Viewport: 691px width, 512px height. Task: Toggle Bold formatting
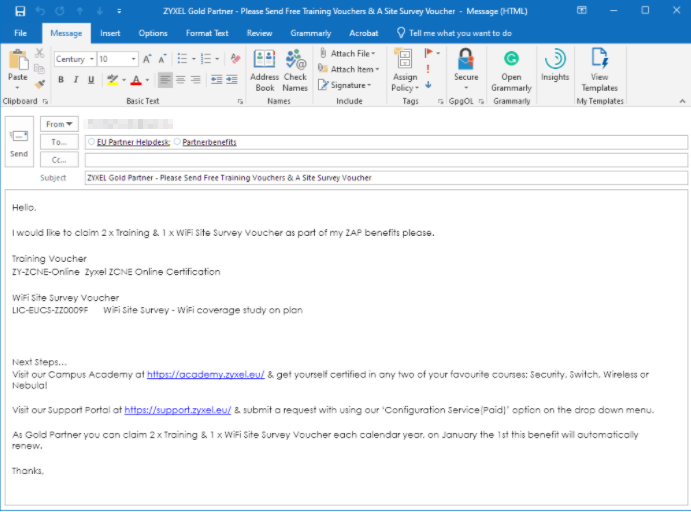point(61,80)
